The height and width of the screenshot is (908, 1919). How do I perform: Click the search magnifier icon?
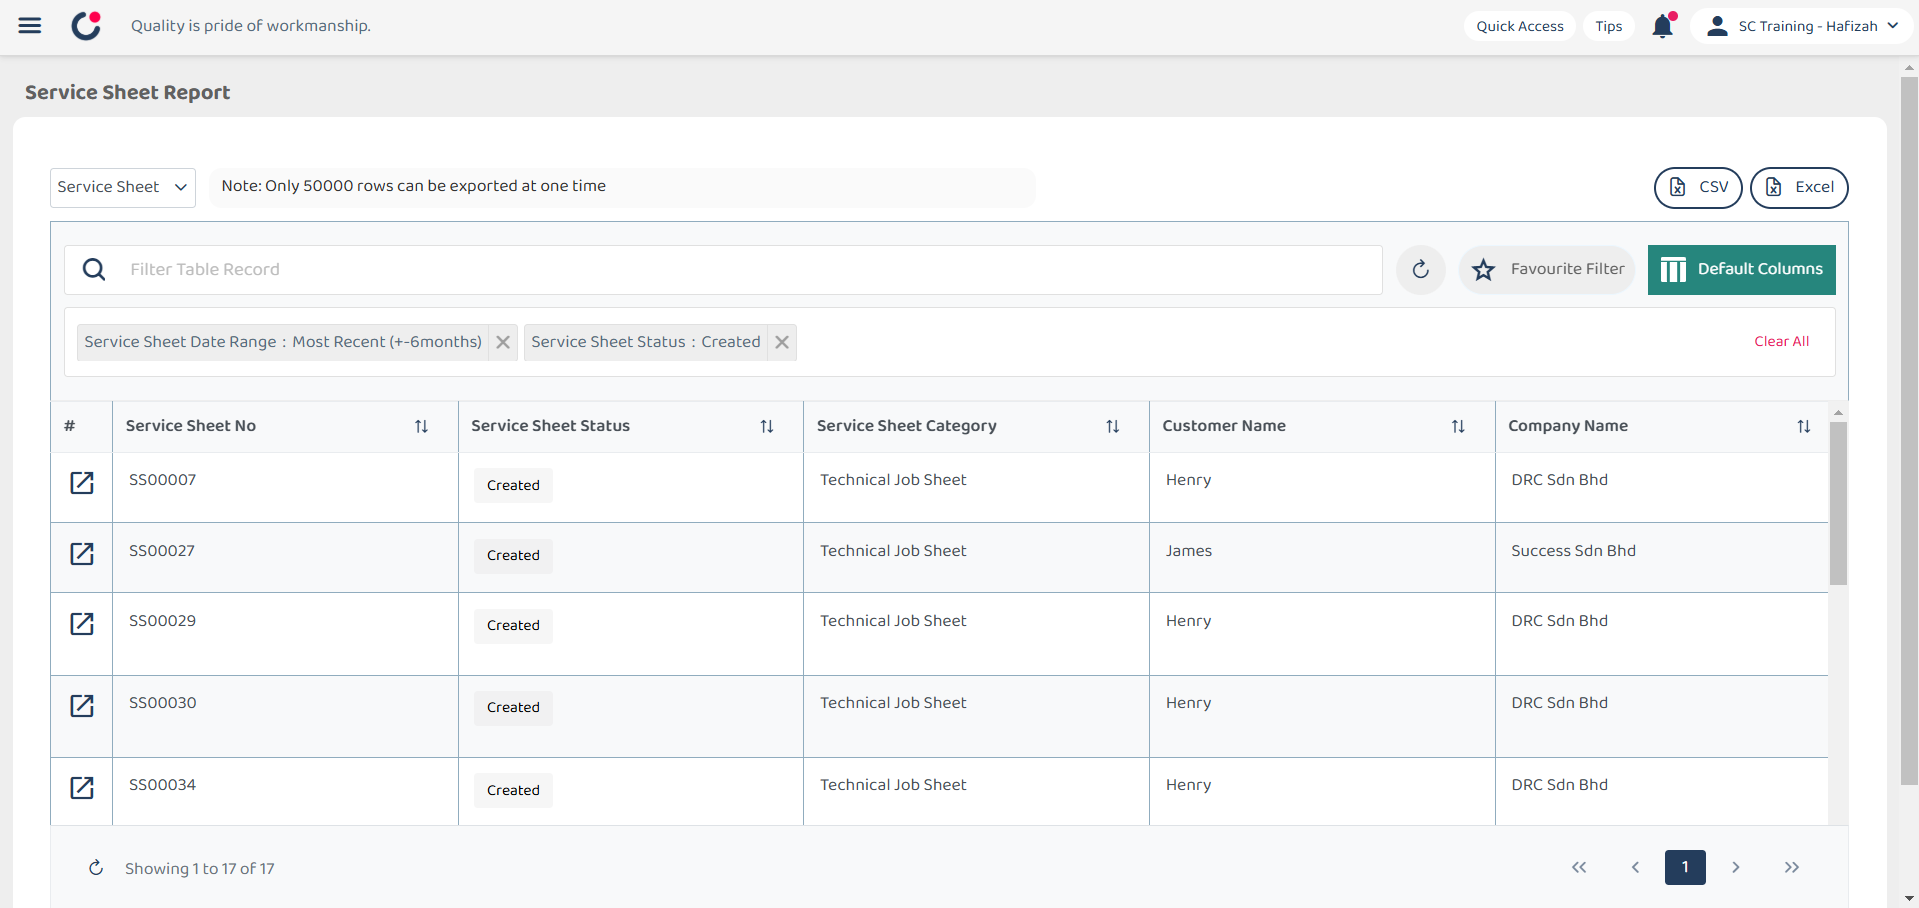click(x=94, y=269)
